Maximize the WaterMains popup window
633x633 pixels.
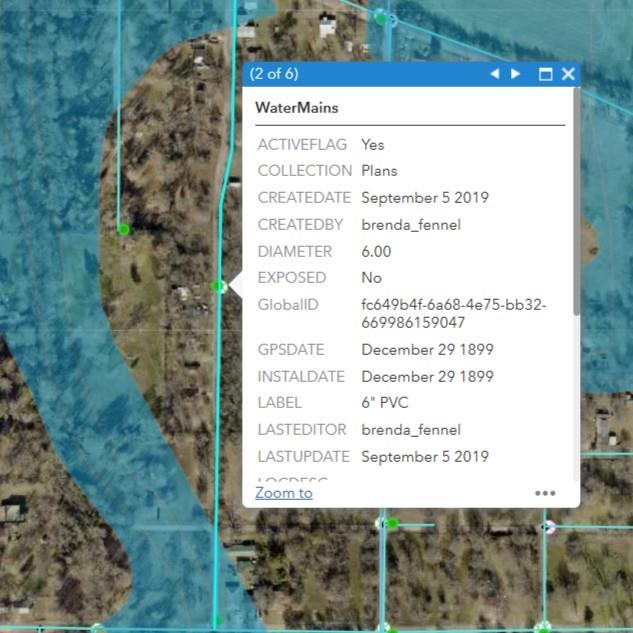coord(545,74)
